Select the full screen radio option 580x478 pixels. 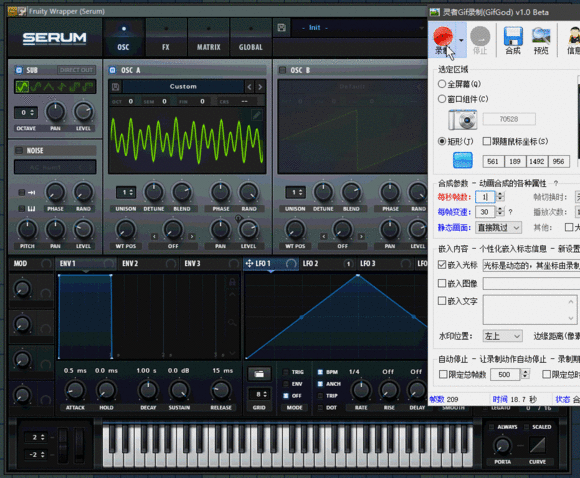[x=442, y=84]
